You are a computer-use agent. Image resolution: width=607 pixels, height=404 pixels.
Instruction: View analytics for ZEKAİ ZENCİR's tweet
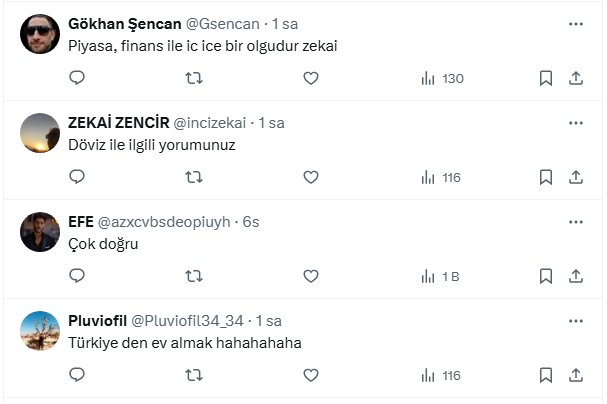[440, 177]
